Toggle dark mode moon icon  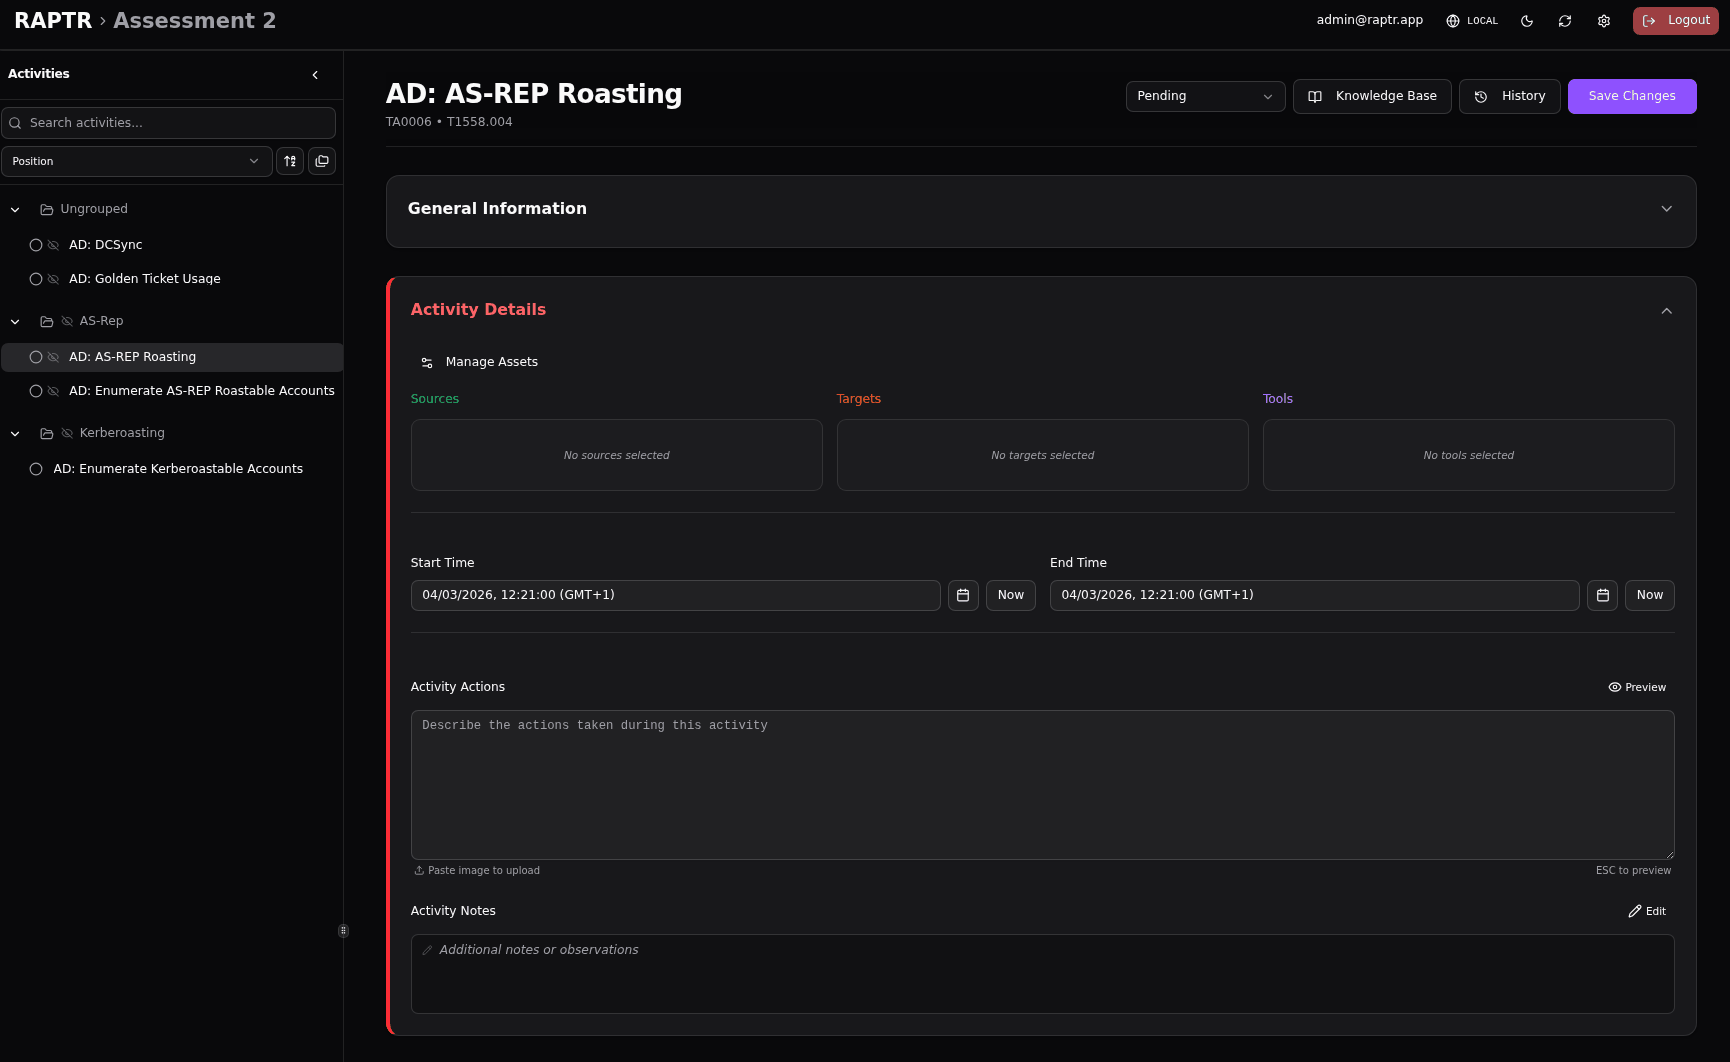1527,21
